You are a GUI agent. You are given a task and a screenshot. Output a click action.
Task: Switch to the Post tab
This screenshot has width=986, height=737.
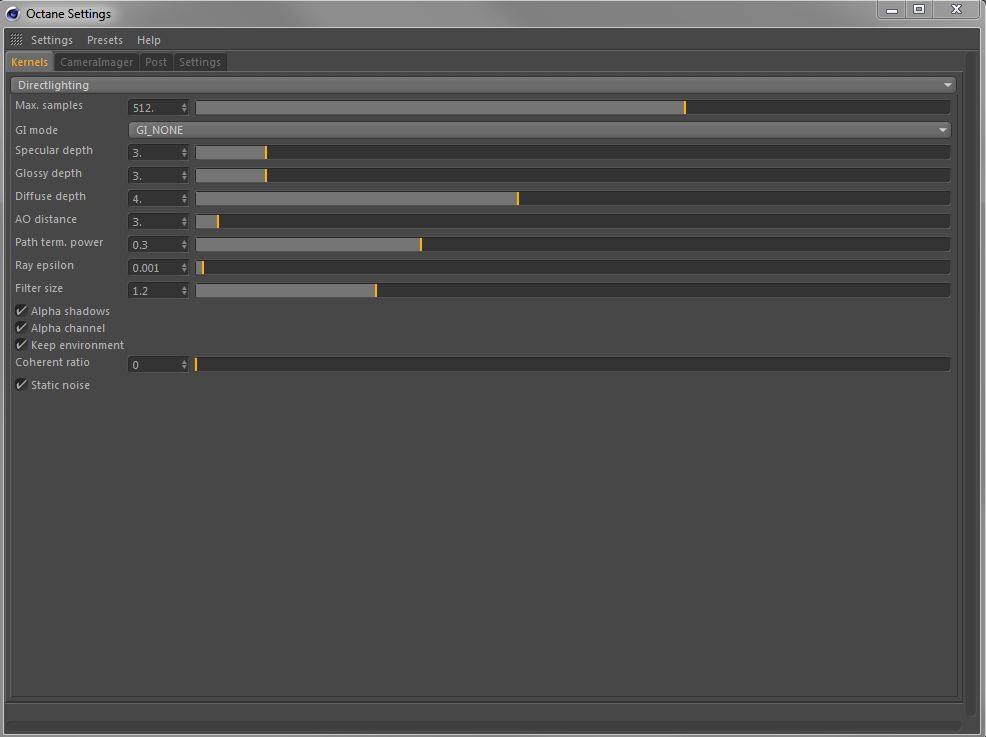click(x=155, y=62)
